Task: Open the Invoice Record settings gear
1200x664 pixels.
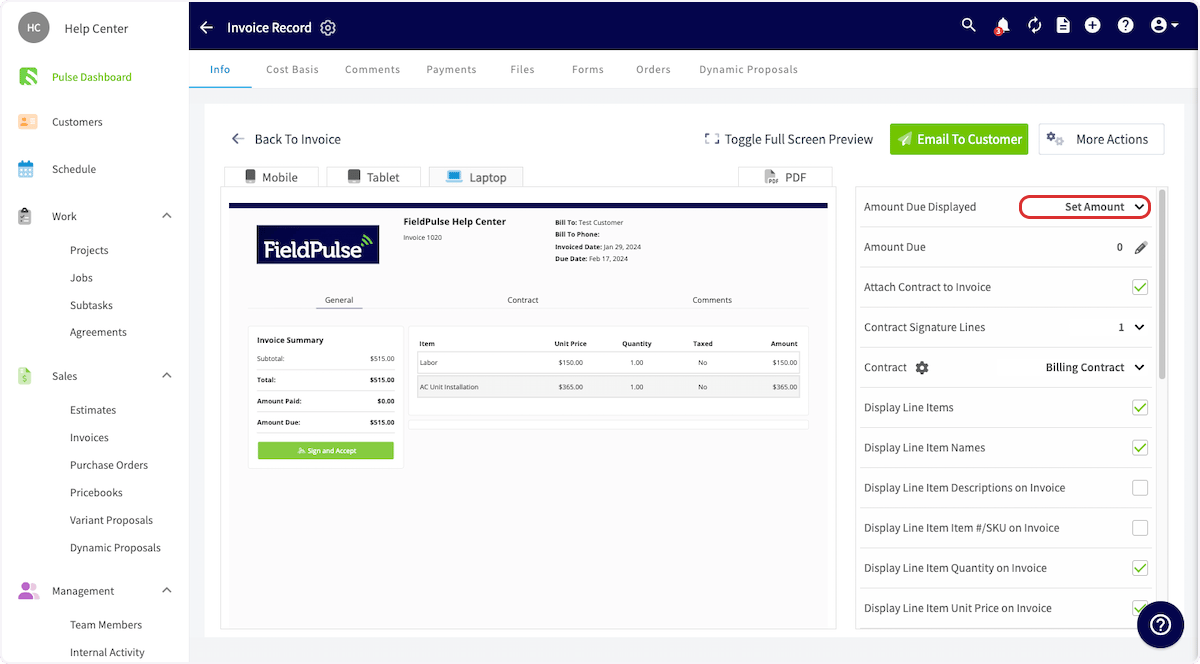Action: click(328, 27)
